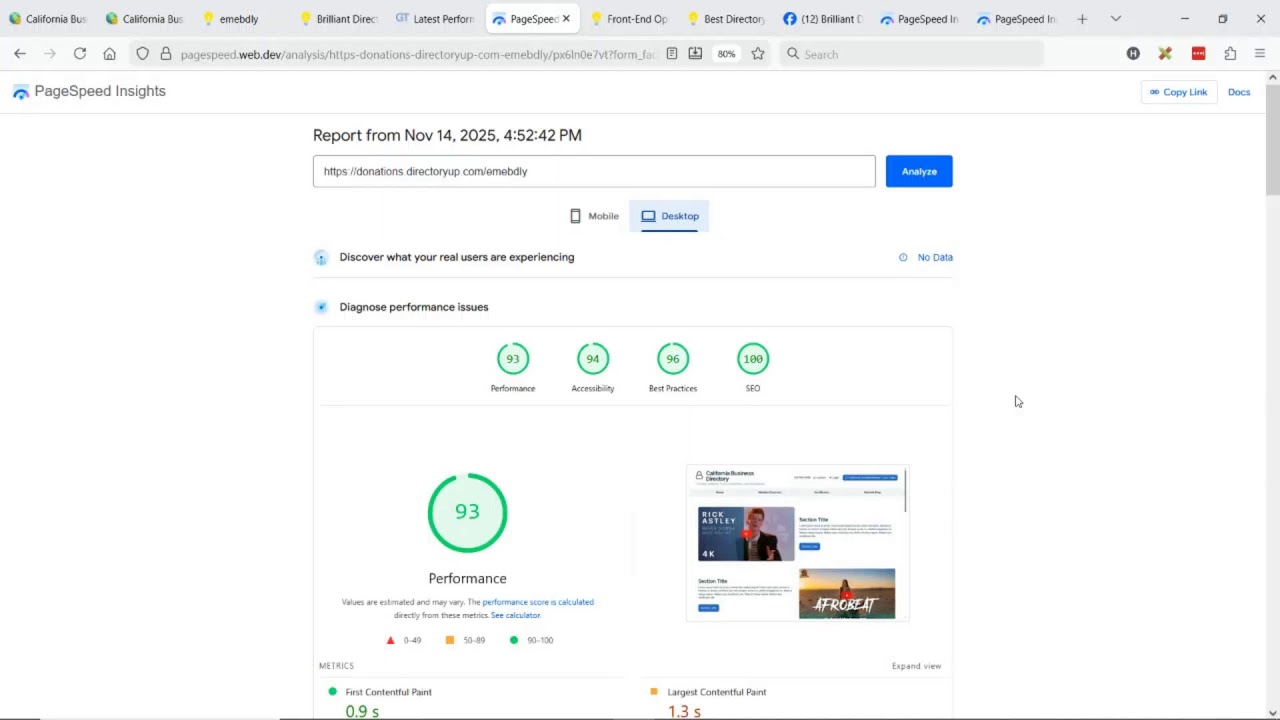Open the extensions puzzle-piece menu

coord(1230,54)
